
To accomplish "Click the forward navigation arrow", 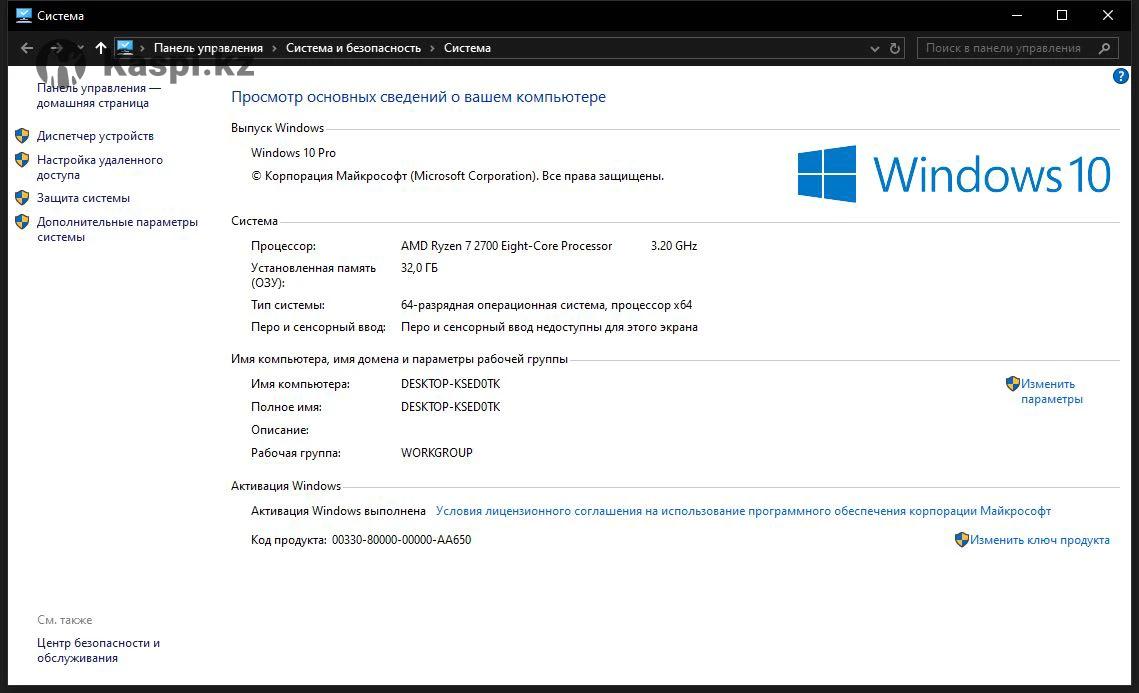I will coord(56,48).
